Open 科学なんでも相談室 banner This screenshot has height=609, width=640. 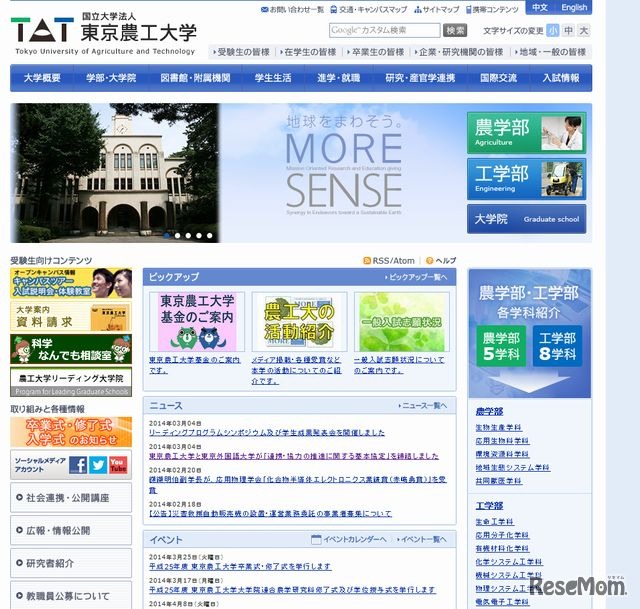(x=71, y=349)
